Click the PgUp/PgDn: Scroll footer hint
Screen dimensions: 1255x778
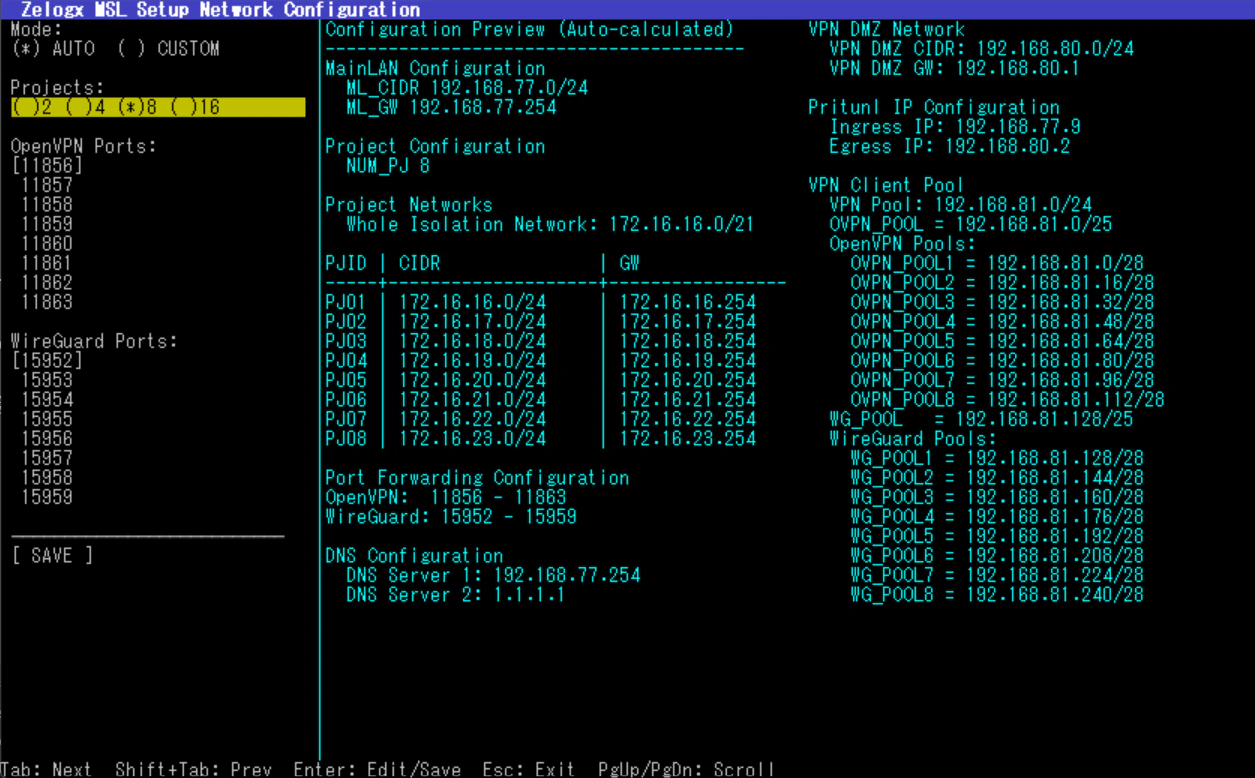pyautogui.click(x=687, y=769)
